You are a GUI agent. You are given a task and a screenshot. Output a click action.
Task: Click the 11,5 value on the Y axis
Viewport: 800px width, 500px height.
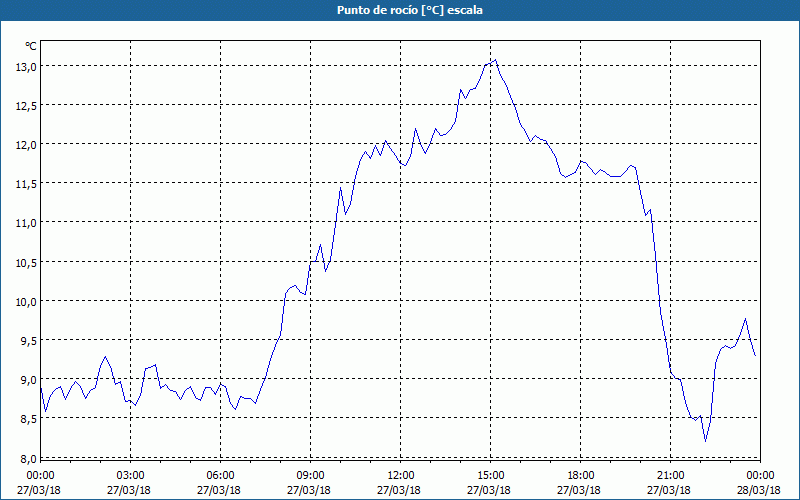click(26, 184)
